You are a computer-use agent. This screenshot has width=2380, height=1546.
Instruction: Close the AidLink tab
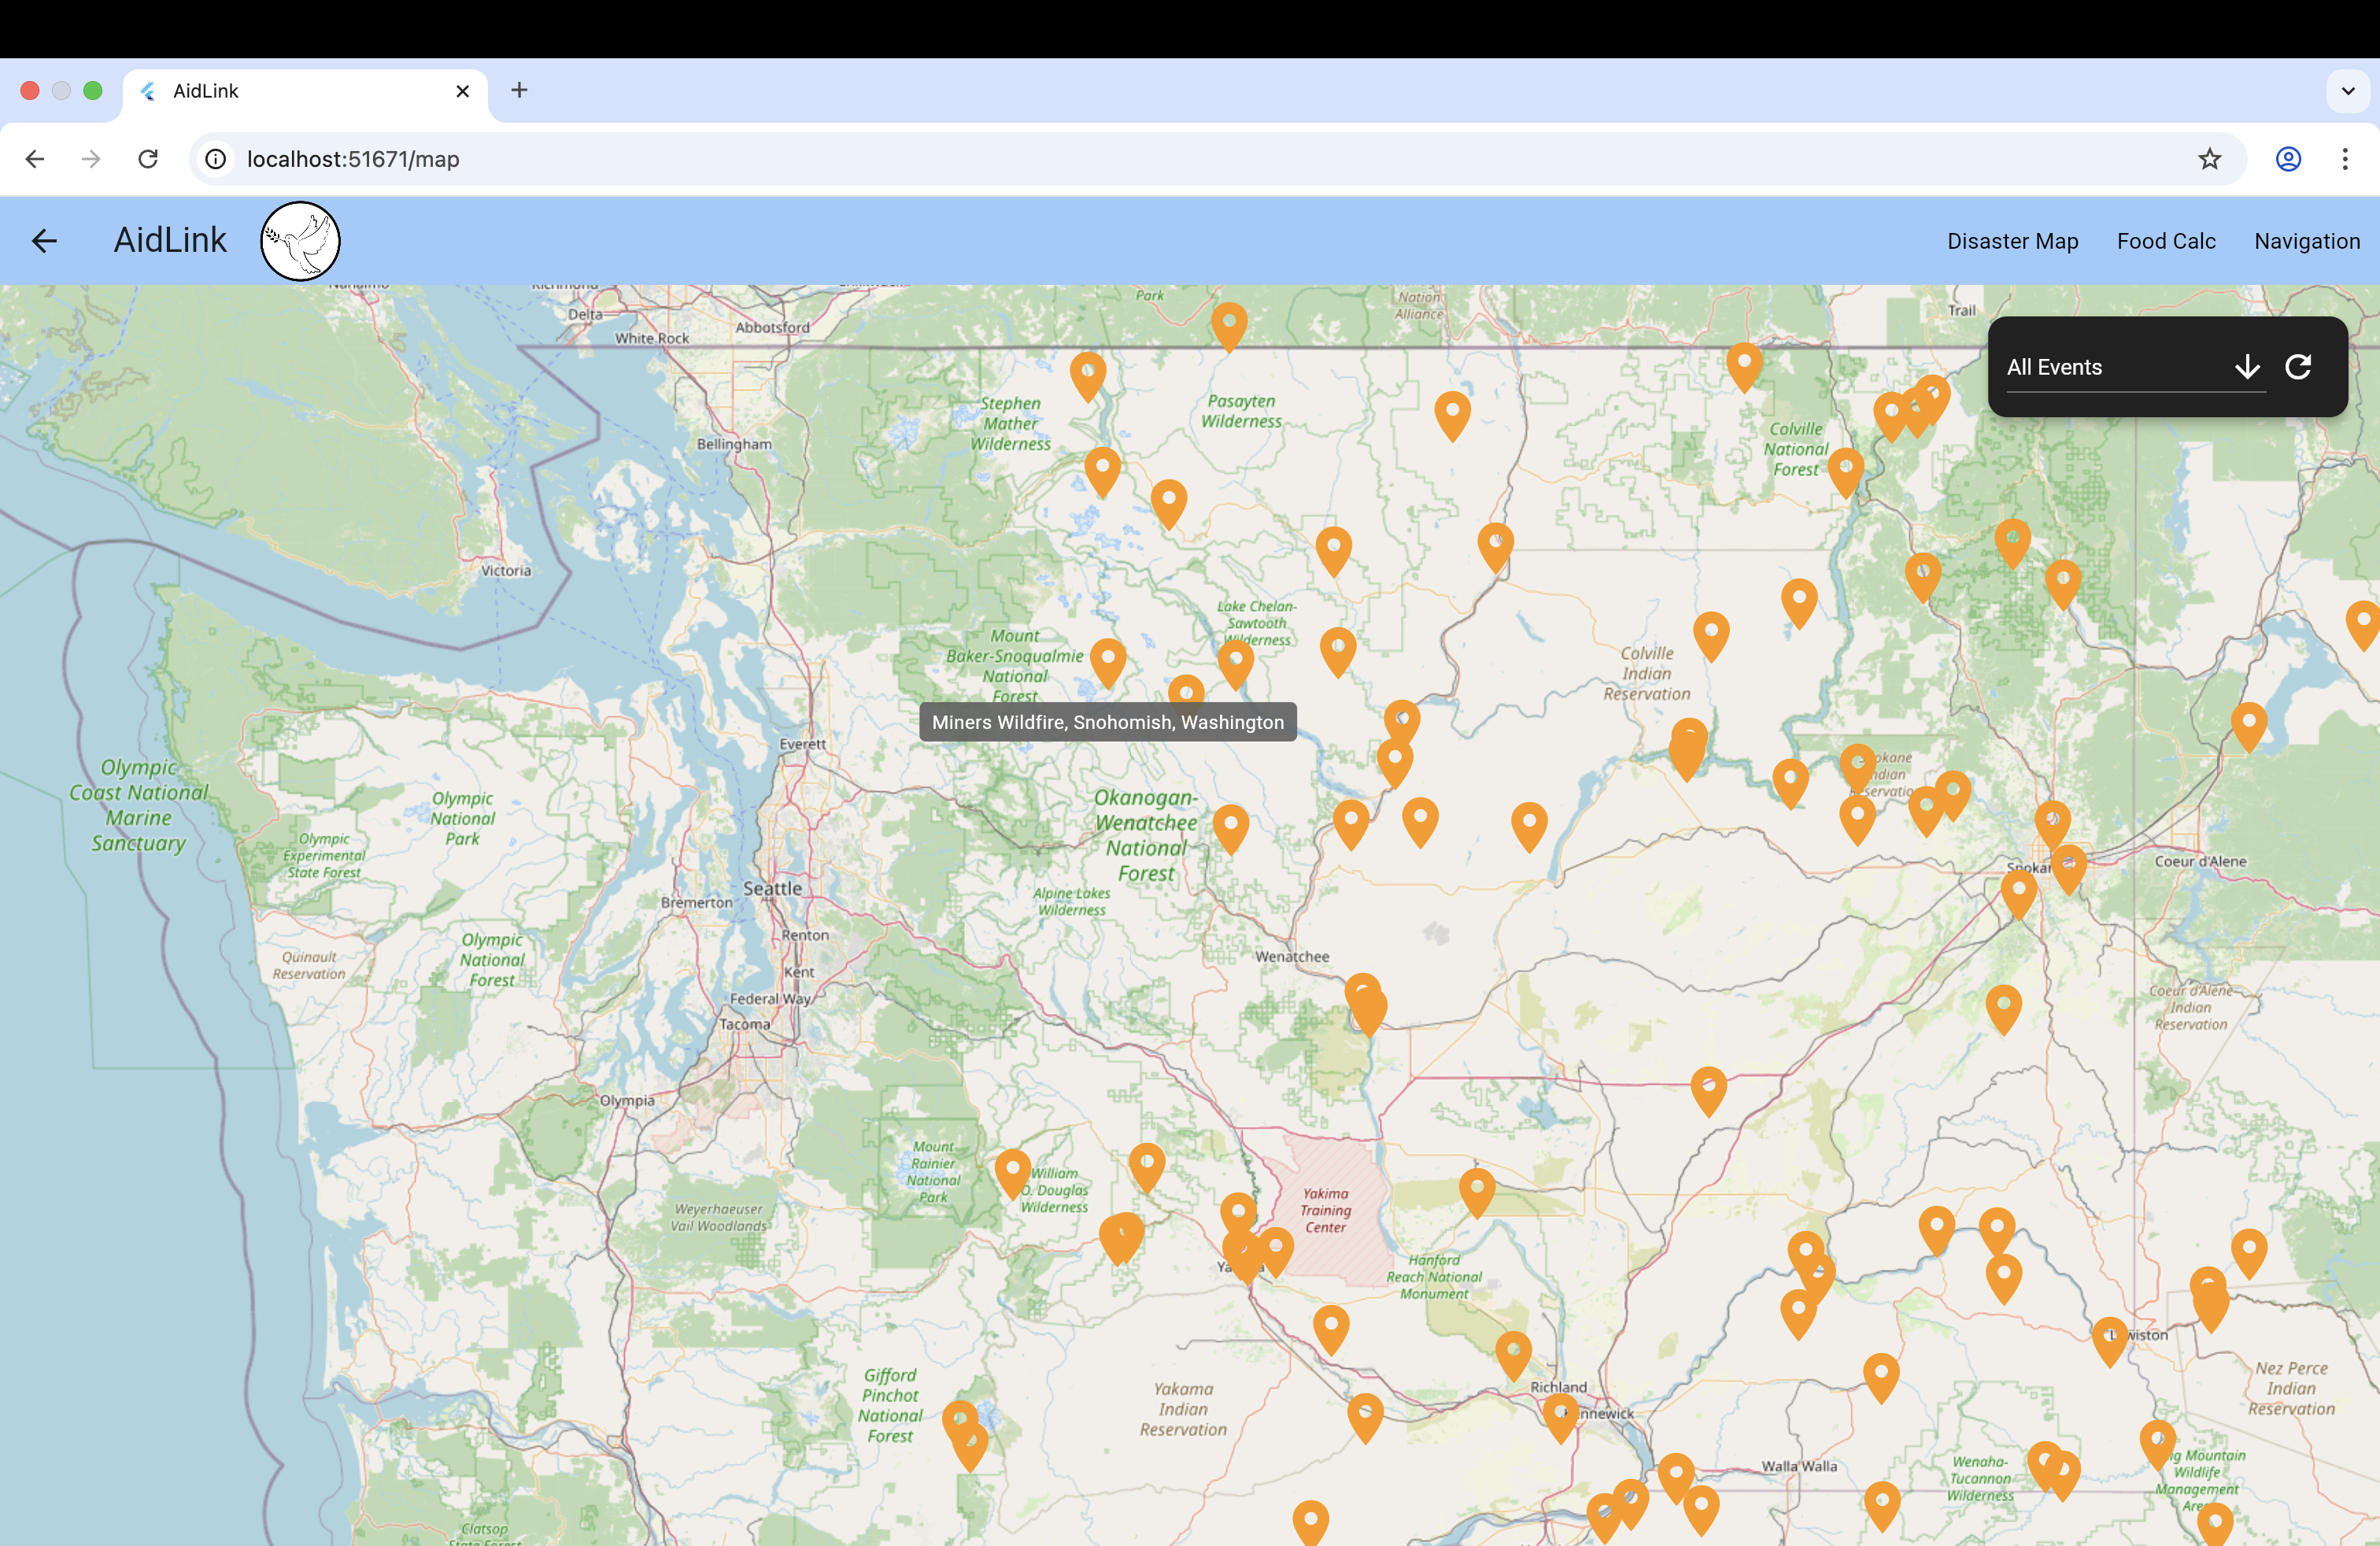tap(462, 91)
